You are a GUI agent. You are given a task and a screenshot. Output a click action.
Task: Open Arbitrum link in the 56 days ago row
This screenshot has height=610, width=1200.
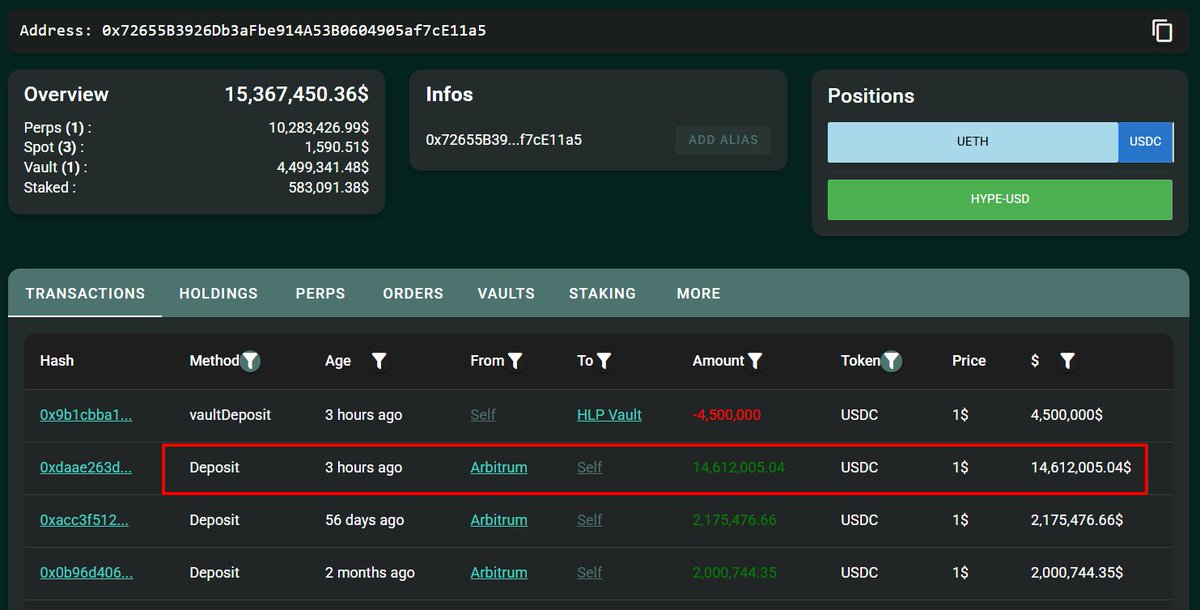(x=499, y=520)
